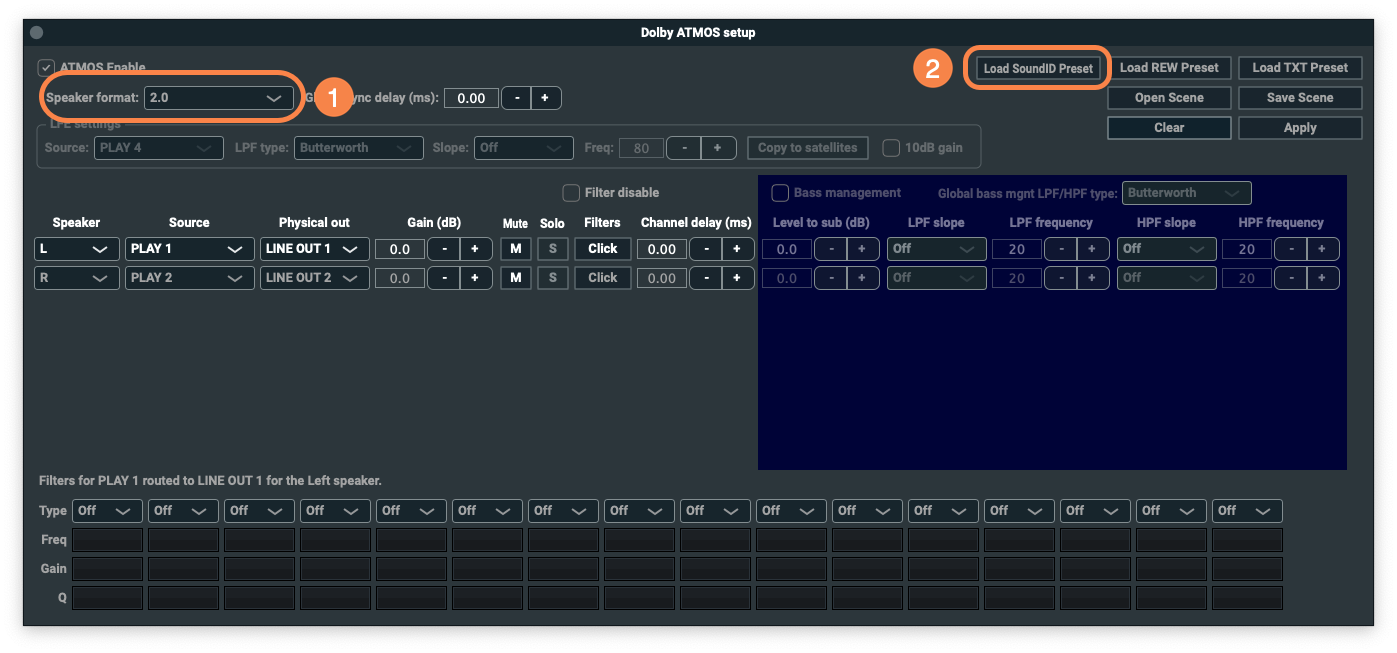Open the PLAY 2 source dropdown
The image size is (1397, 653).
pyautogui.click(x=189, y=278)
